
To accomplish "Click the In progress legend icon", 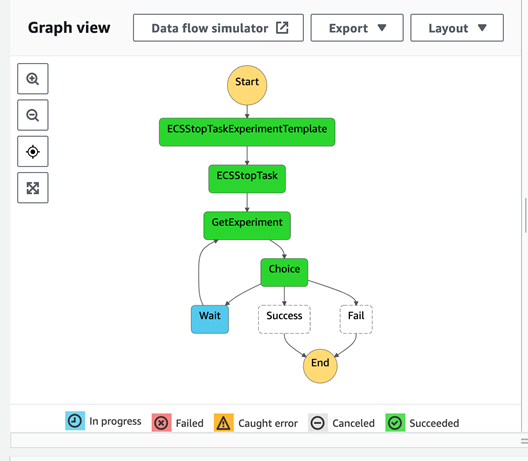I will pos(75,421).
